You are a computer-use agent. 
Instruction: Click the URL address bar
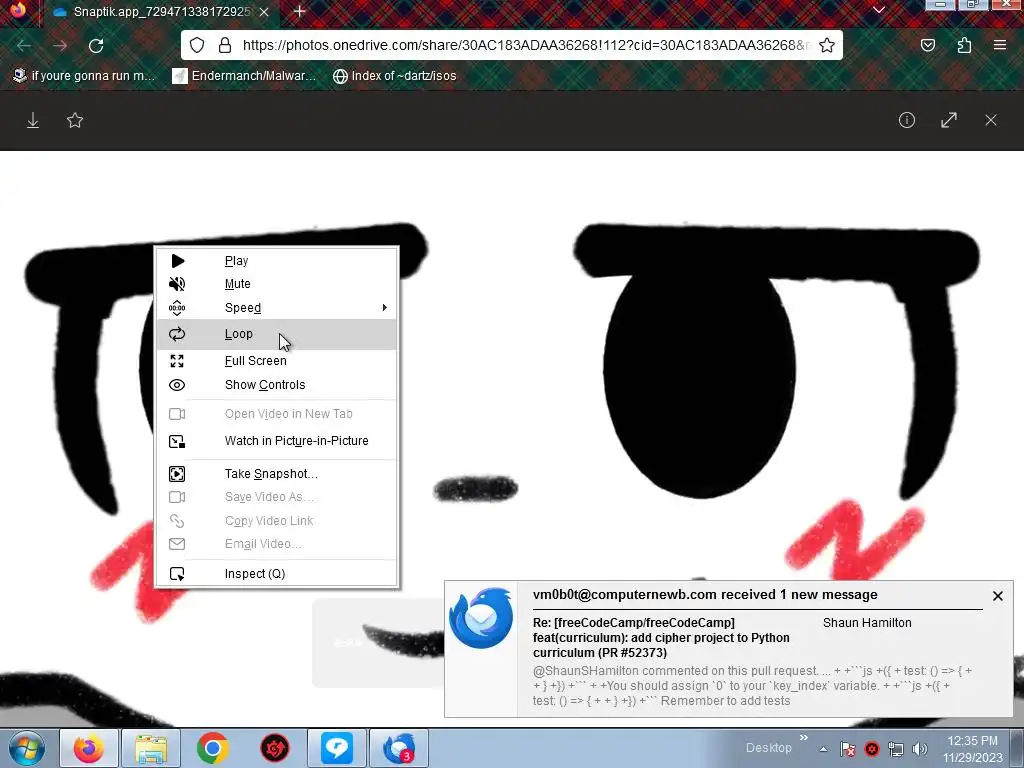[x=511, y=45]
